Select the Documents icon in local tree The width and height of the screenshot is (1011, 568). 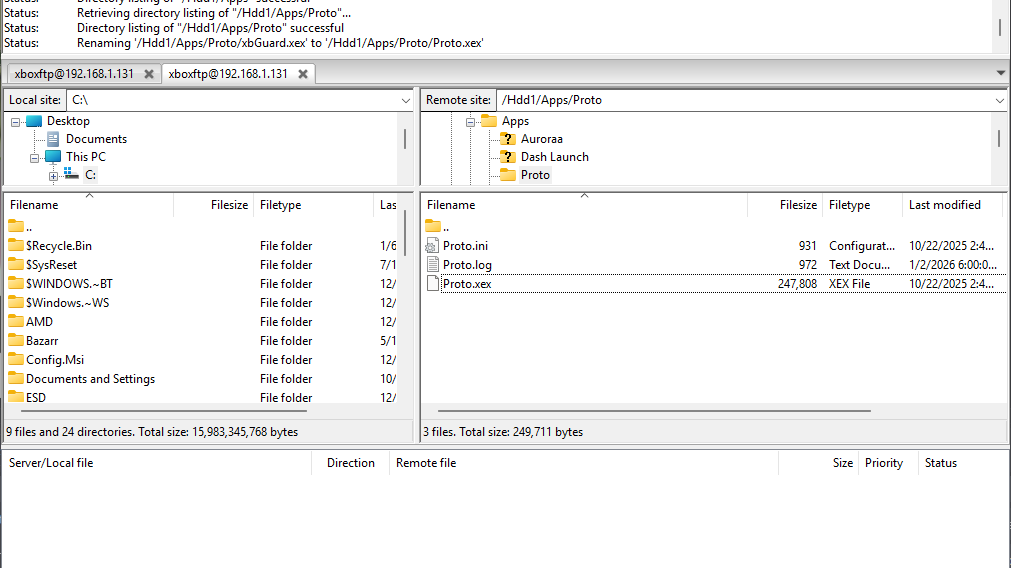[53, 139]
